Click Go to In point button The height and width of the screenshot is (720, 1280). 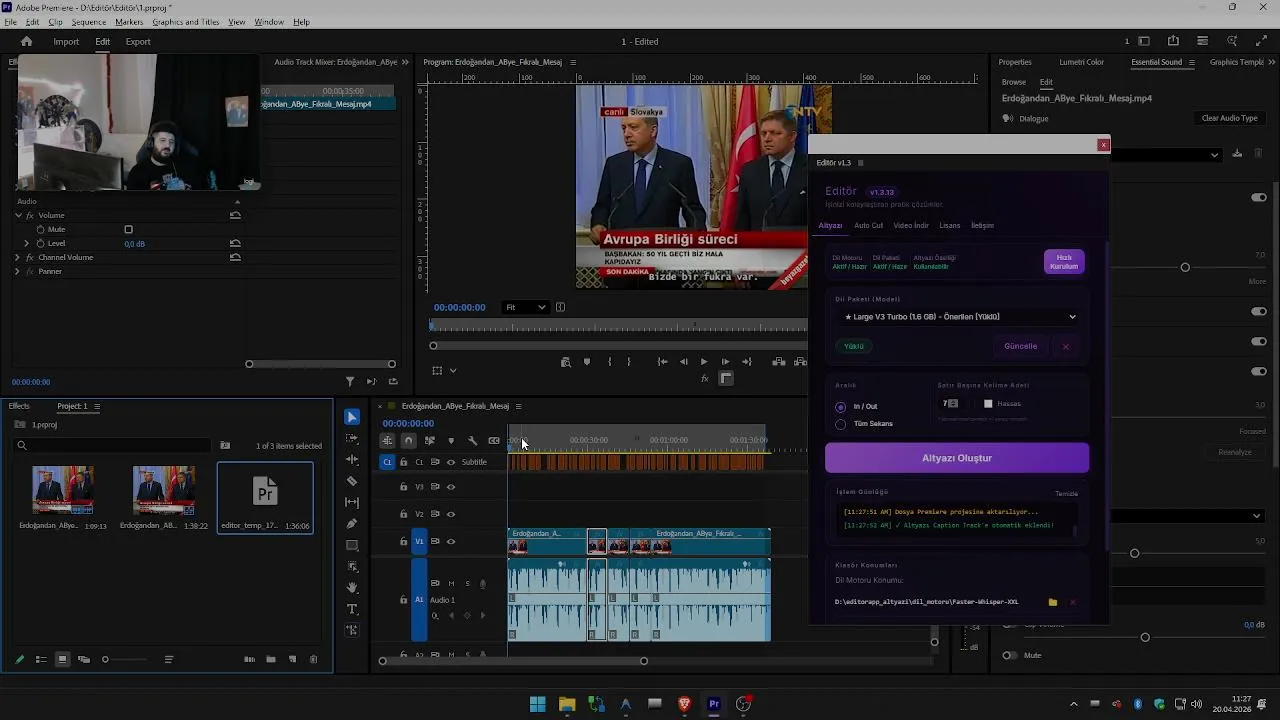[x=662, y=362]
